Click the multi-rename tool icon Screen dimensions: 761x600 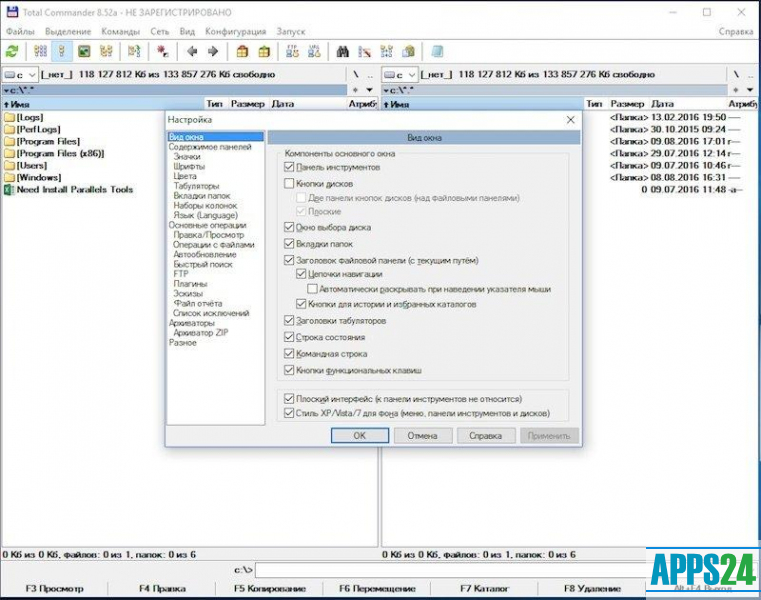(364, 51)
